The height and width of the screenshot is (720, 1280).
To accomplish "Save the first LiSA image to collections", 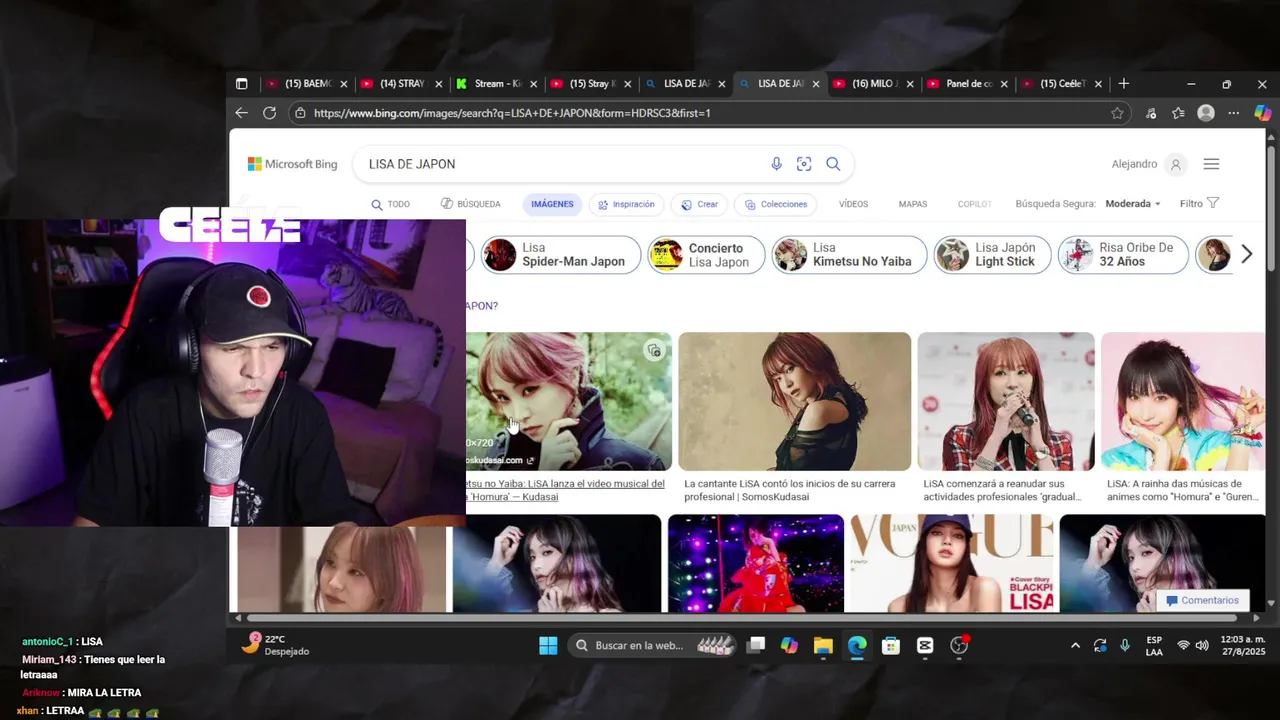I will pyautogui.click(x=654, y=351).
